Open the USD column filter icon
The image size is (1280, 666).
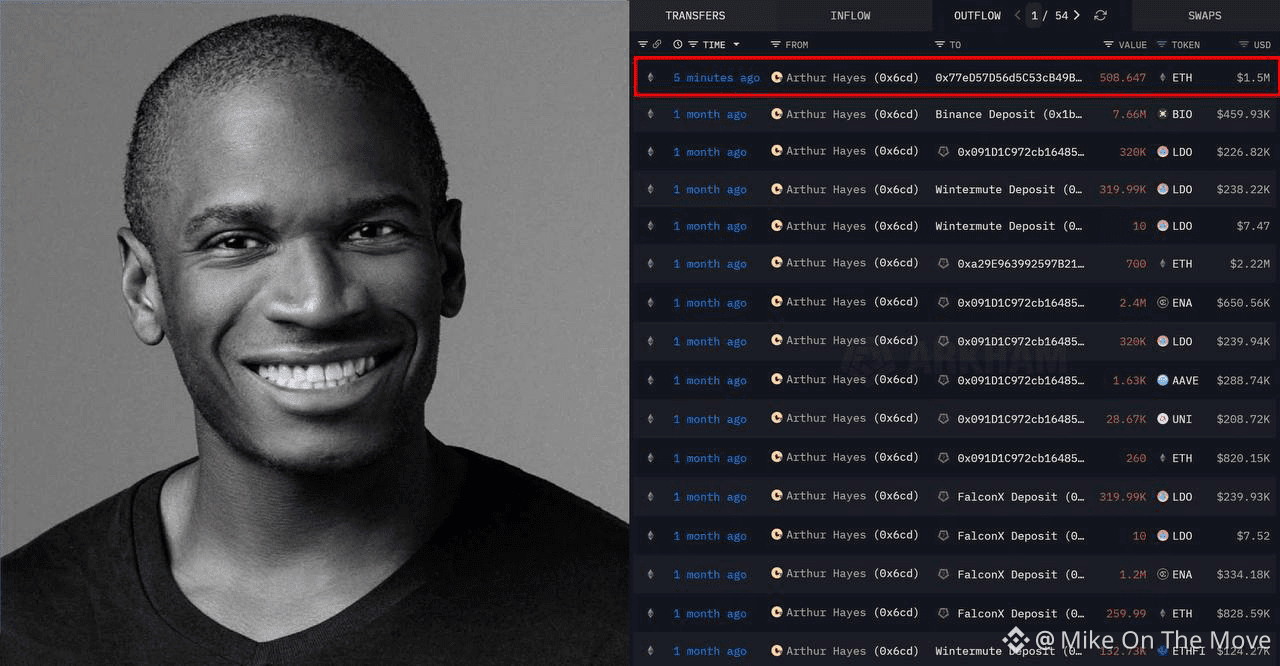tap(1244, 44)
